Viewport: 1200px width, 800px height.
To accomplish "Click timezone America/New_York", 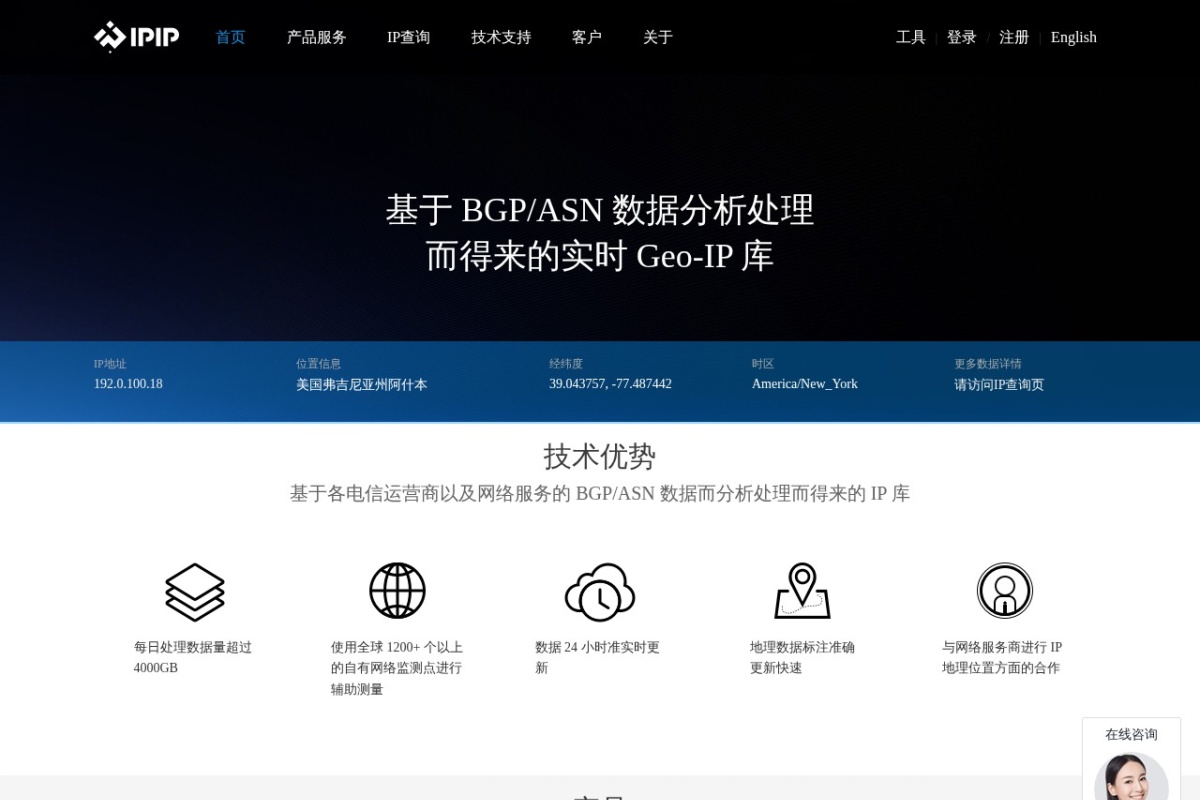I will [805, 384].
